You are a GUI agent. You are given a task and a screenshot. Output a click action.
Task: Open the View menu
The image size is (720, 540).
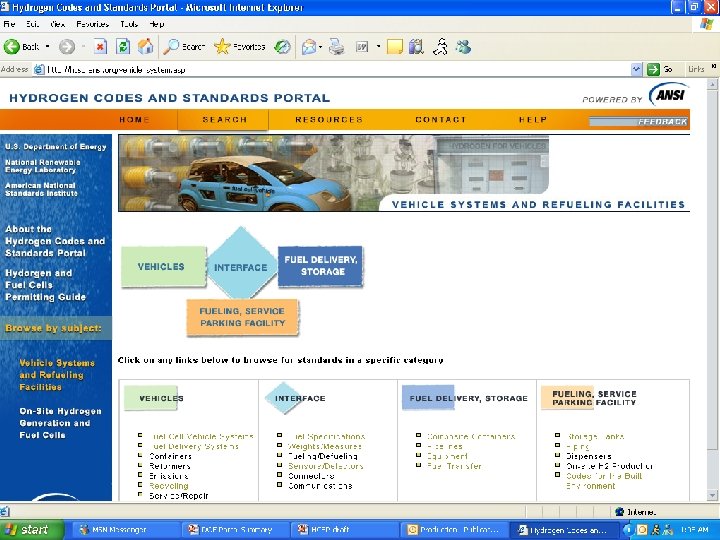point(57,24)
